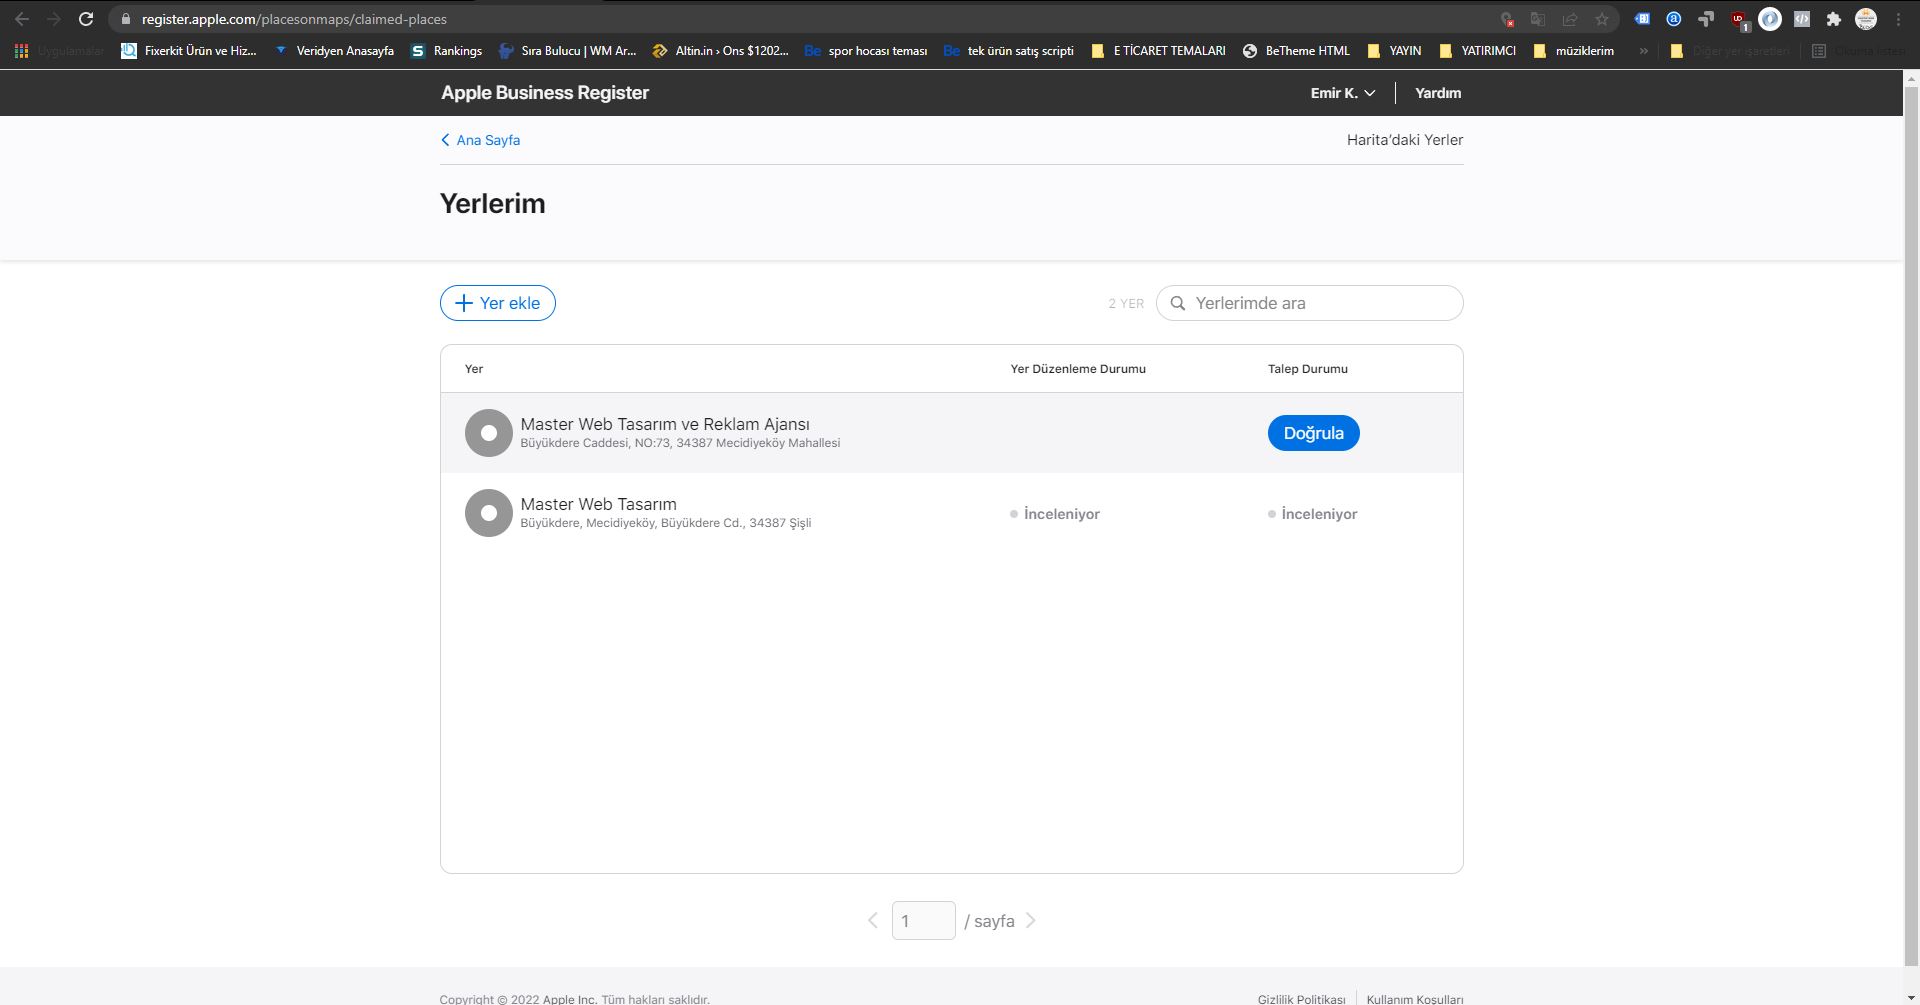Select Master Web Tasarım ve Reklam Ajansı row
Image resolution: width=1920 pixels, height=1005 pixels.
[952, 433]
